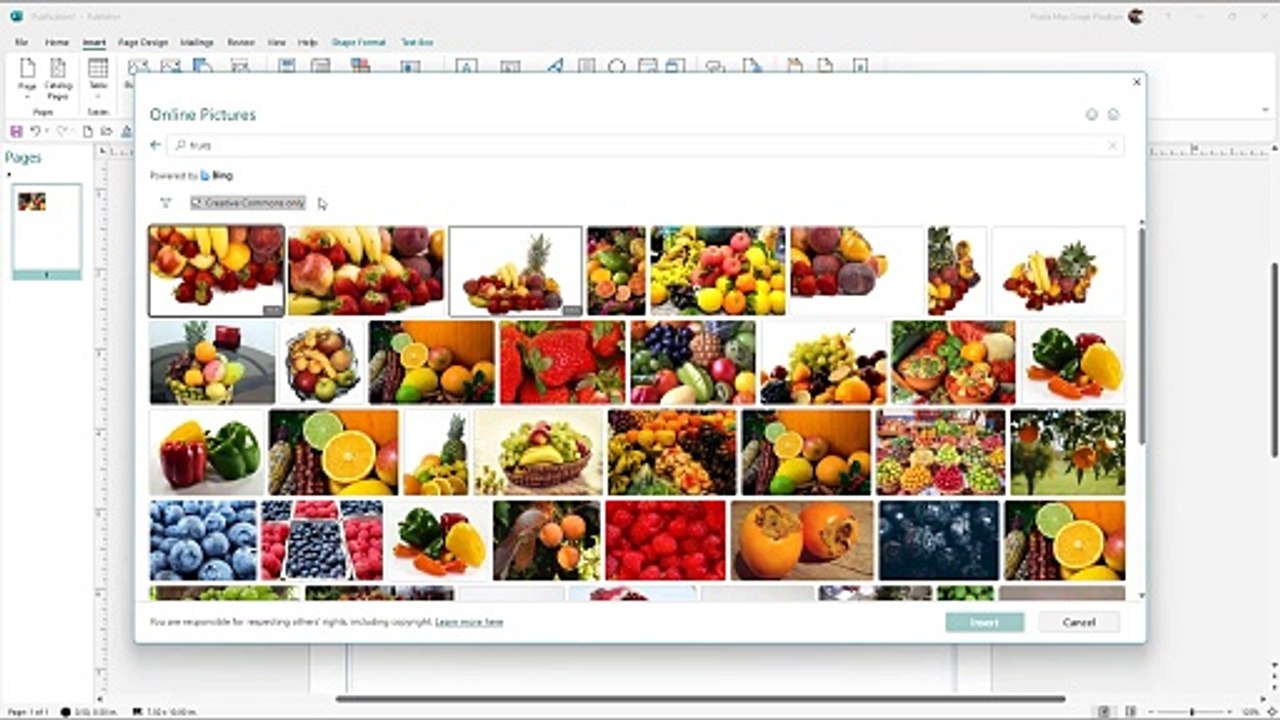Click the Table icon in the ribbon
This screenshot has width=1280, height=720.
tap(98, 68)
